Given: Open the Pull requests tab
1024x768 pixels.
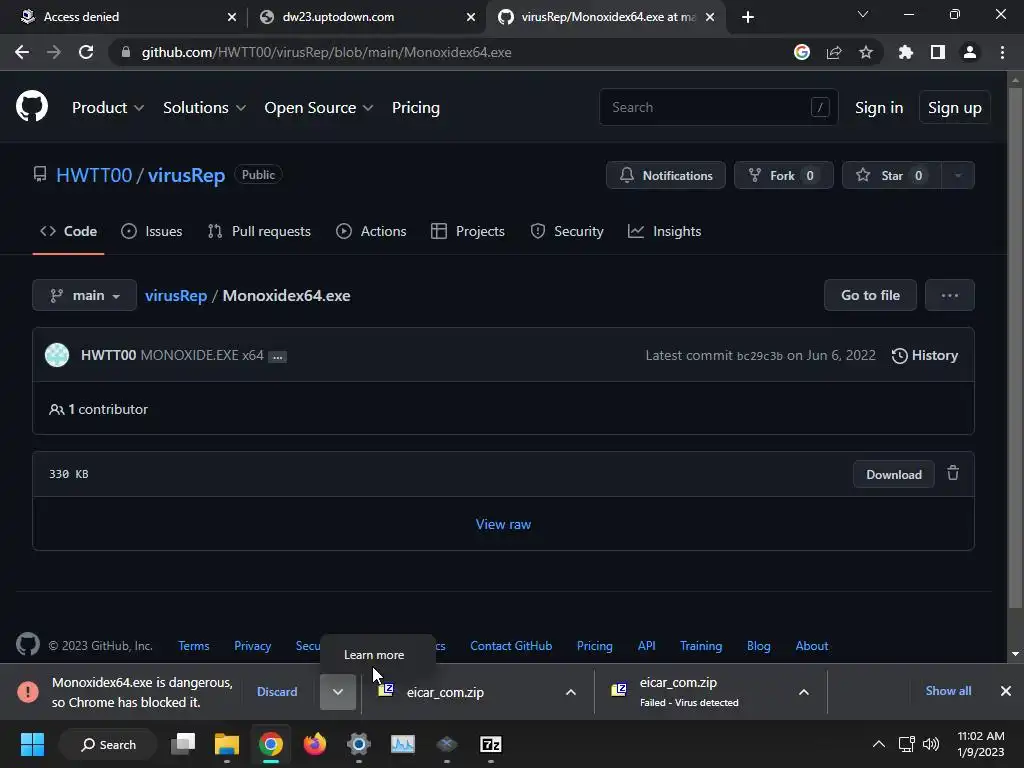Looking at the screenshot, I should click(x=259, y=231).
